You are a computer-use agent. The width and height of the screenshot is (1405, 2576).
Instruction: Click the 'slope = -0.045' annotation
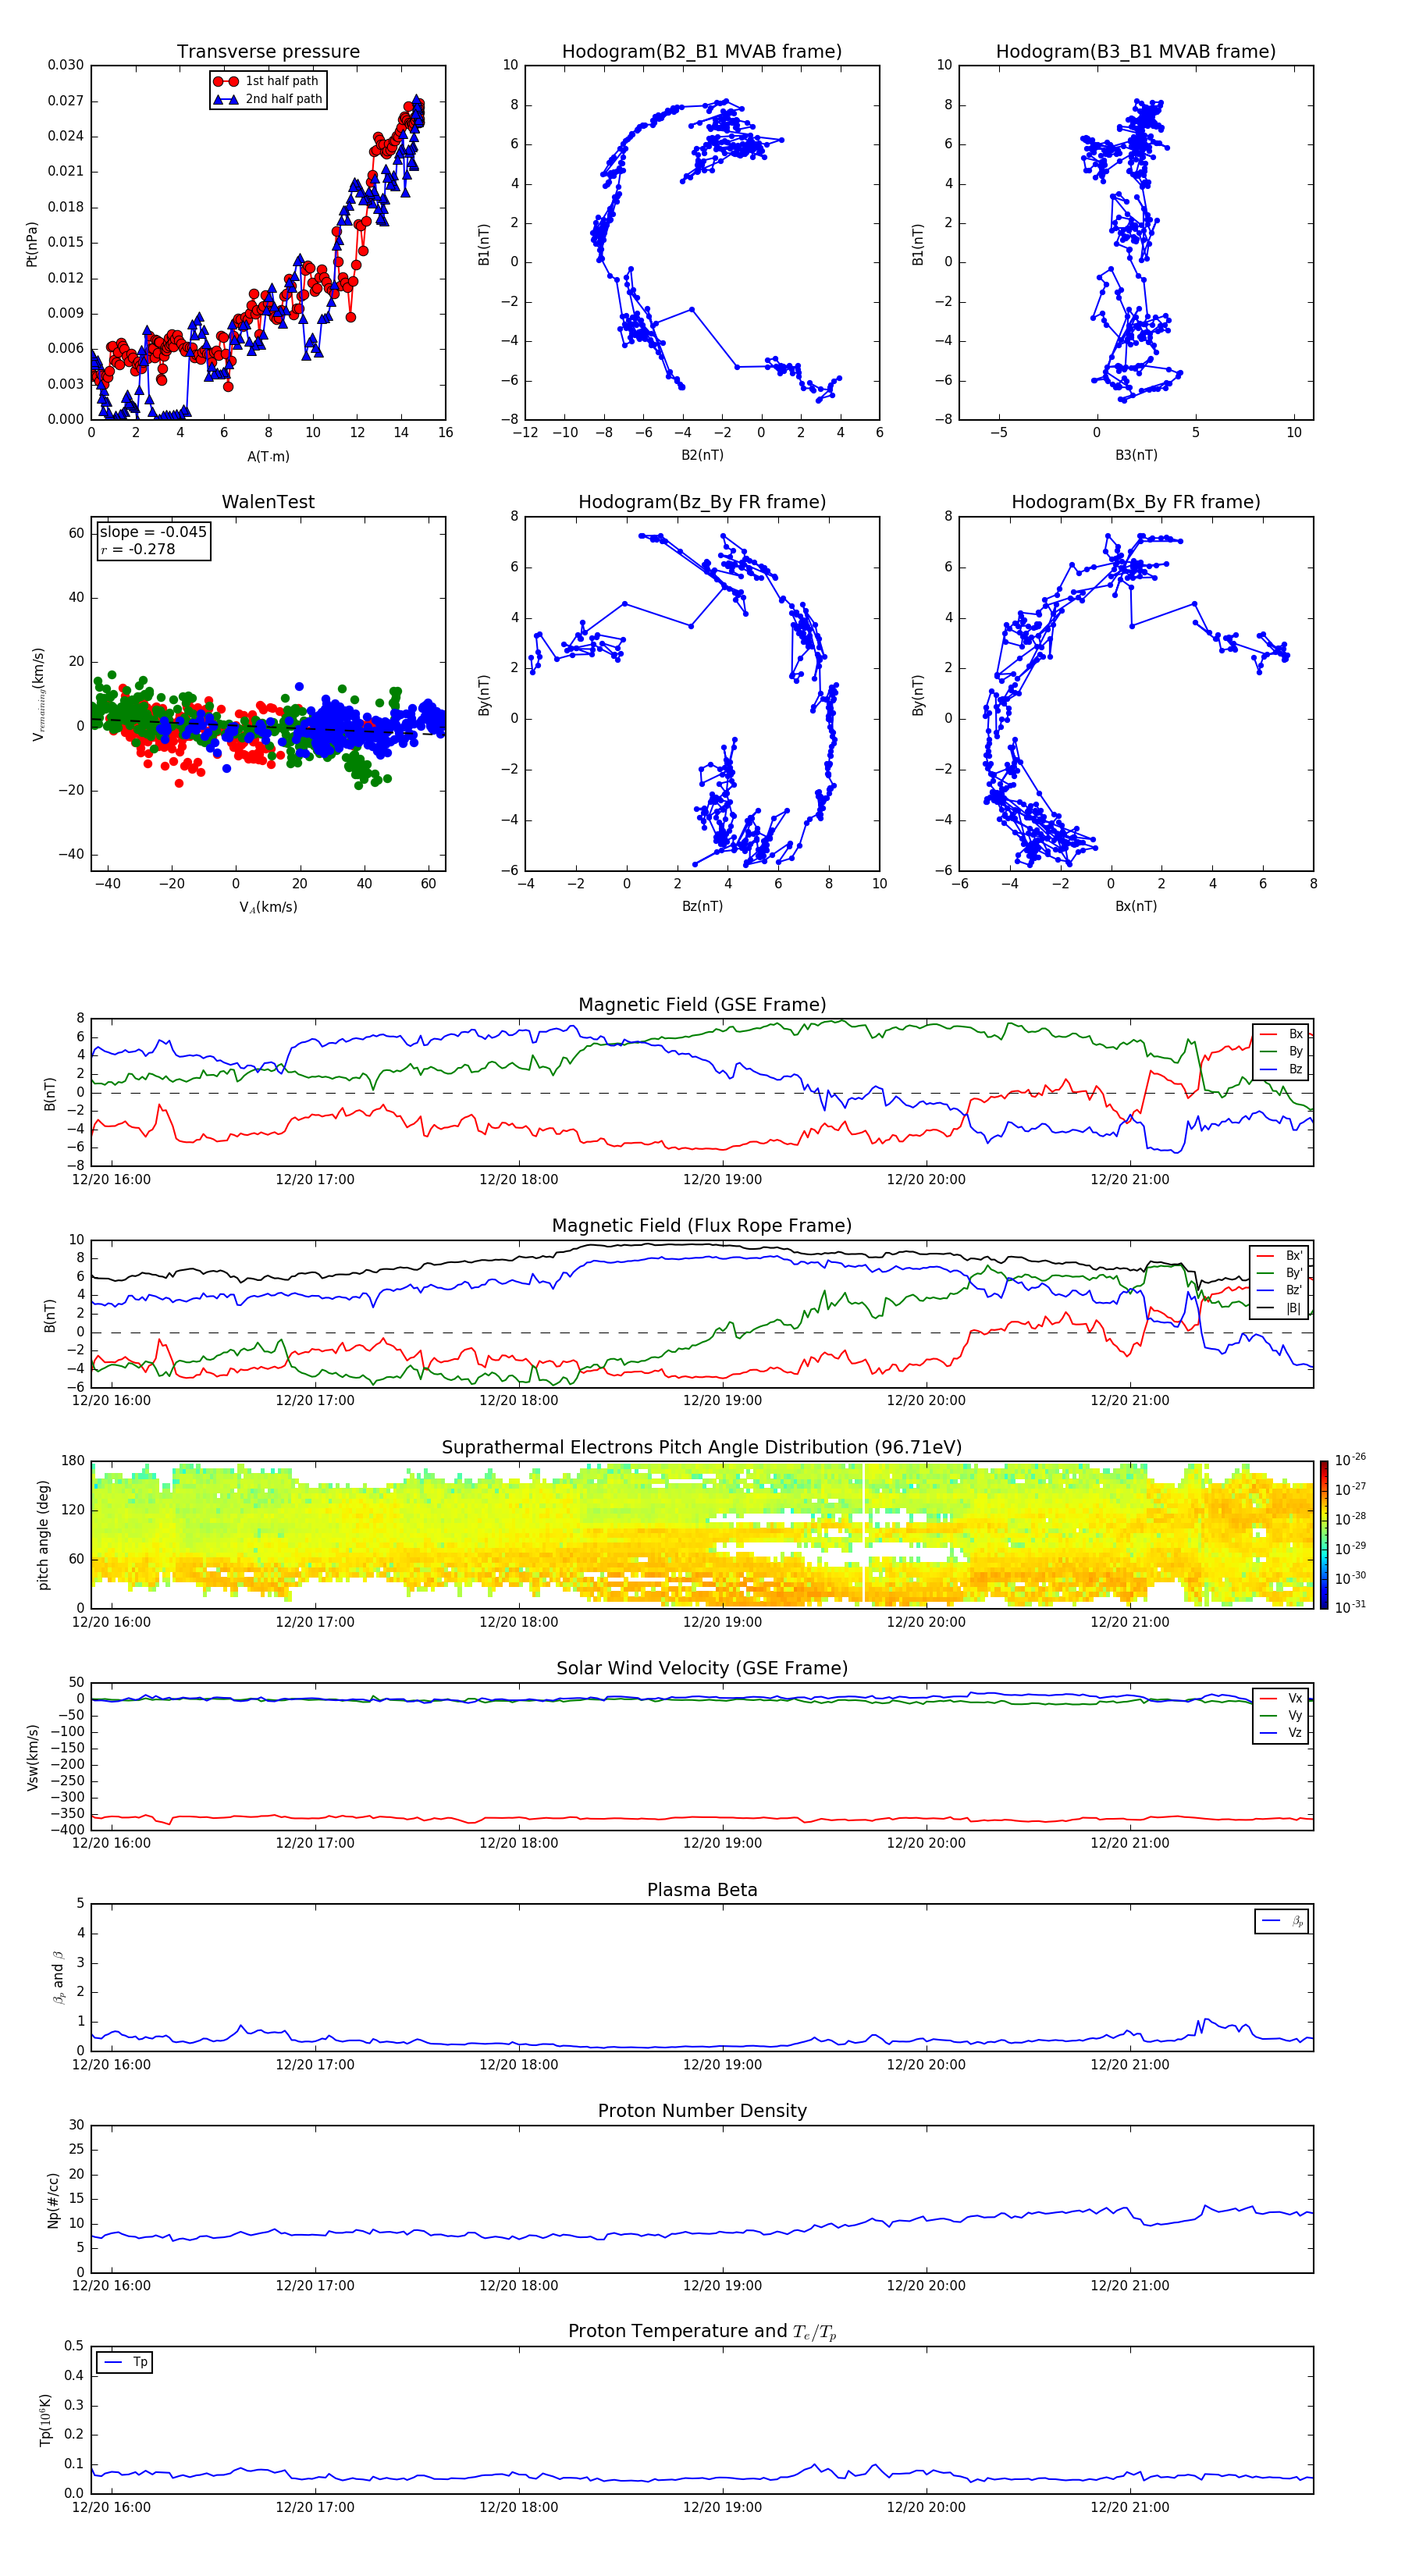(x=153, y=532)
